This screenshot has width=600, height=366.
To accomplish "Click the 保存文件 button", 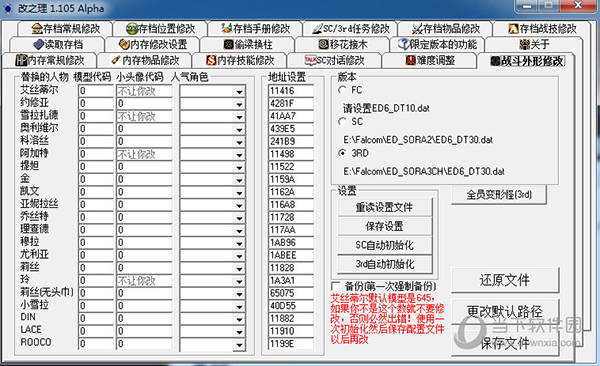I will 505,343.
